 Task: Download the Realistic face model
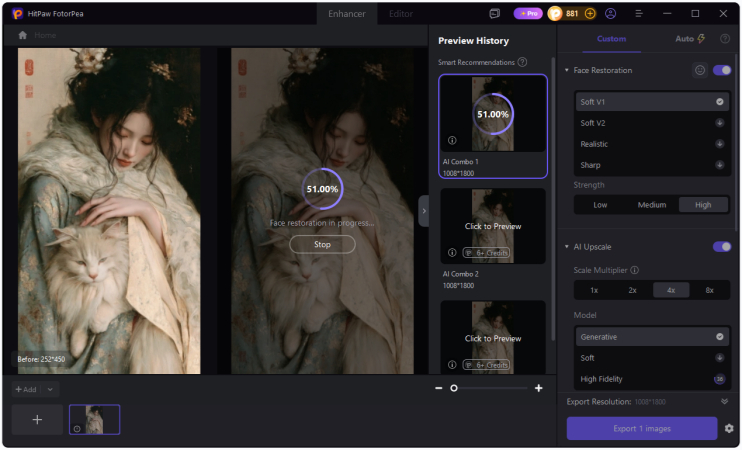[x=719, y=144]
